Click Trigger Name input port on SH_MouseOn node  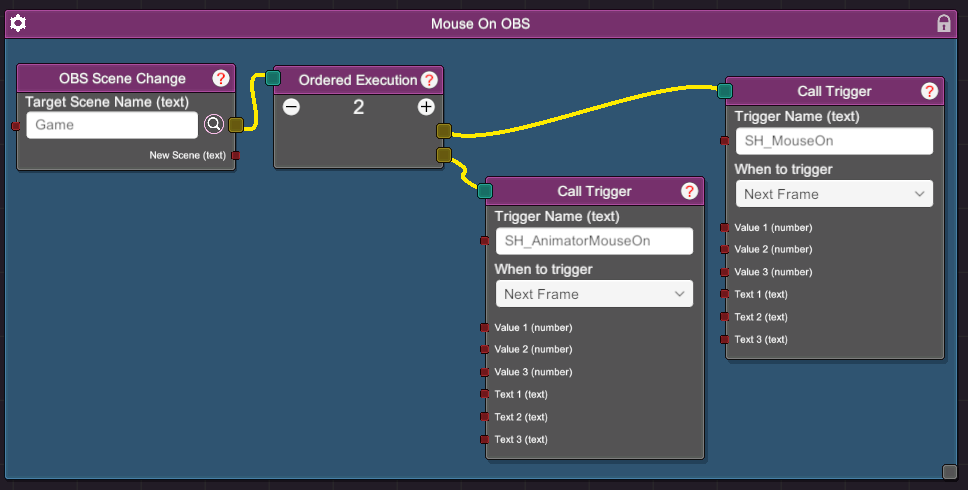725,141
